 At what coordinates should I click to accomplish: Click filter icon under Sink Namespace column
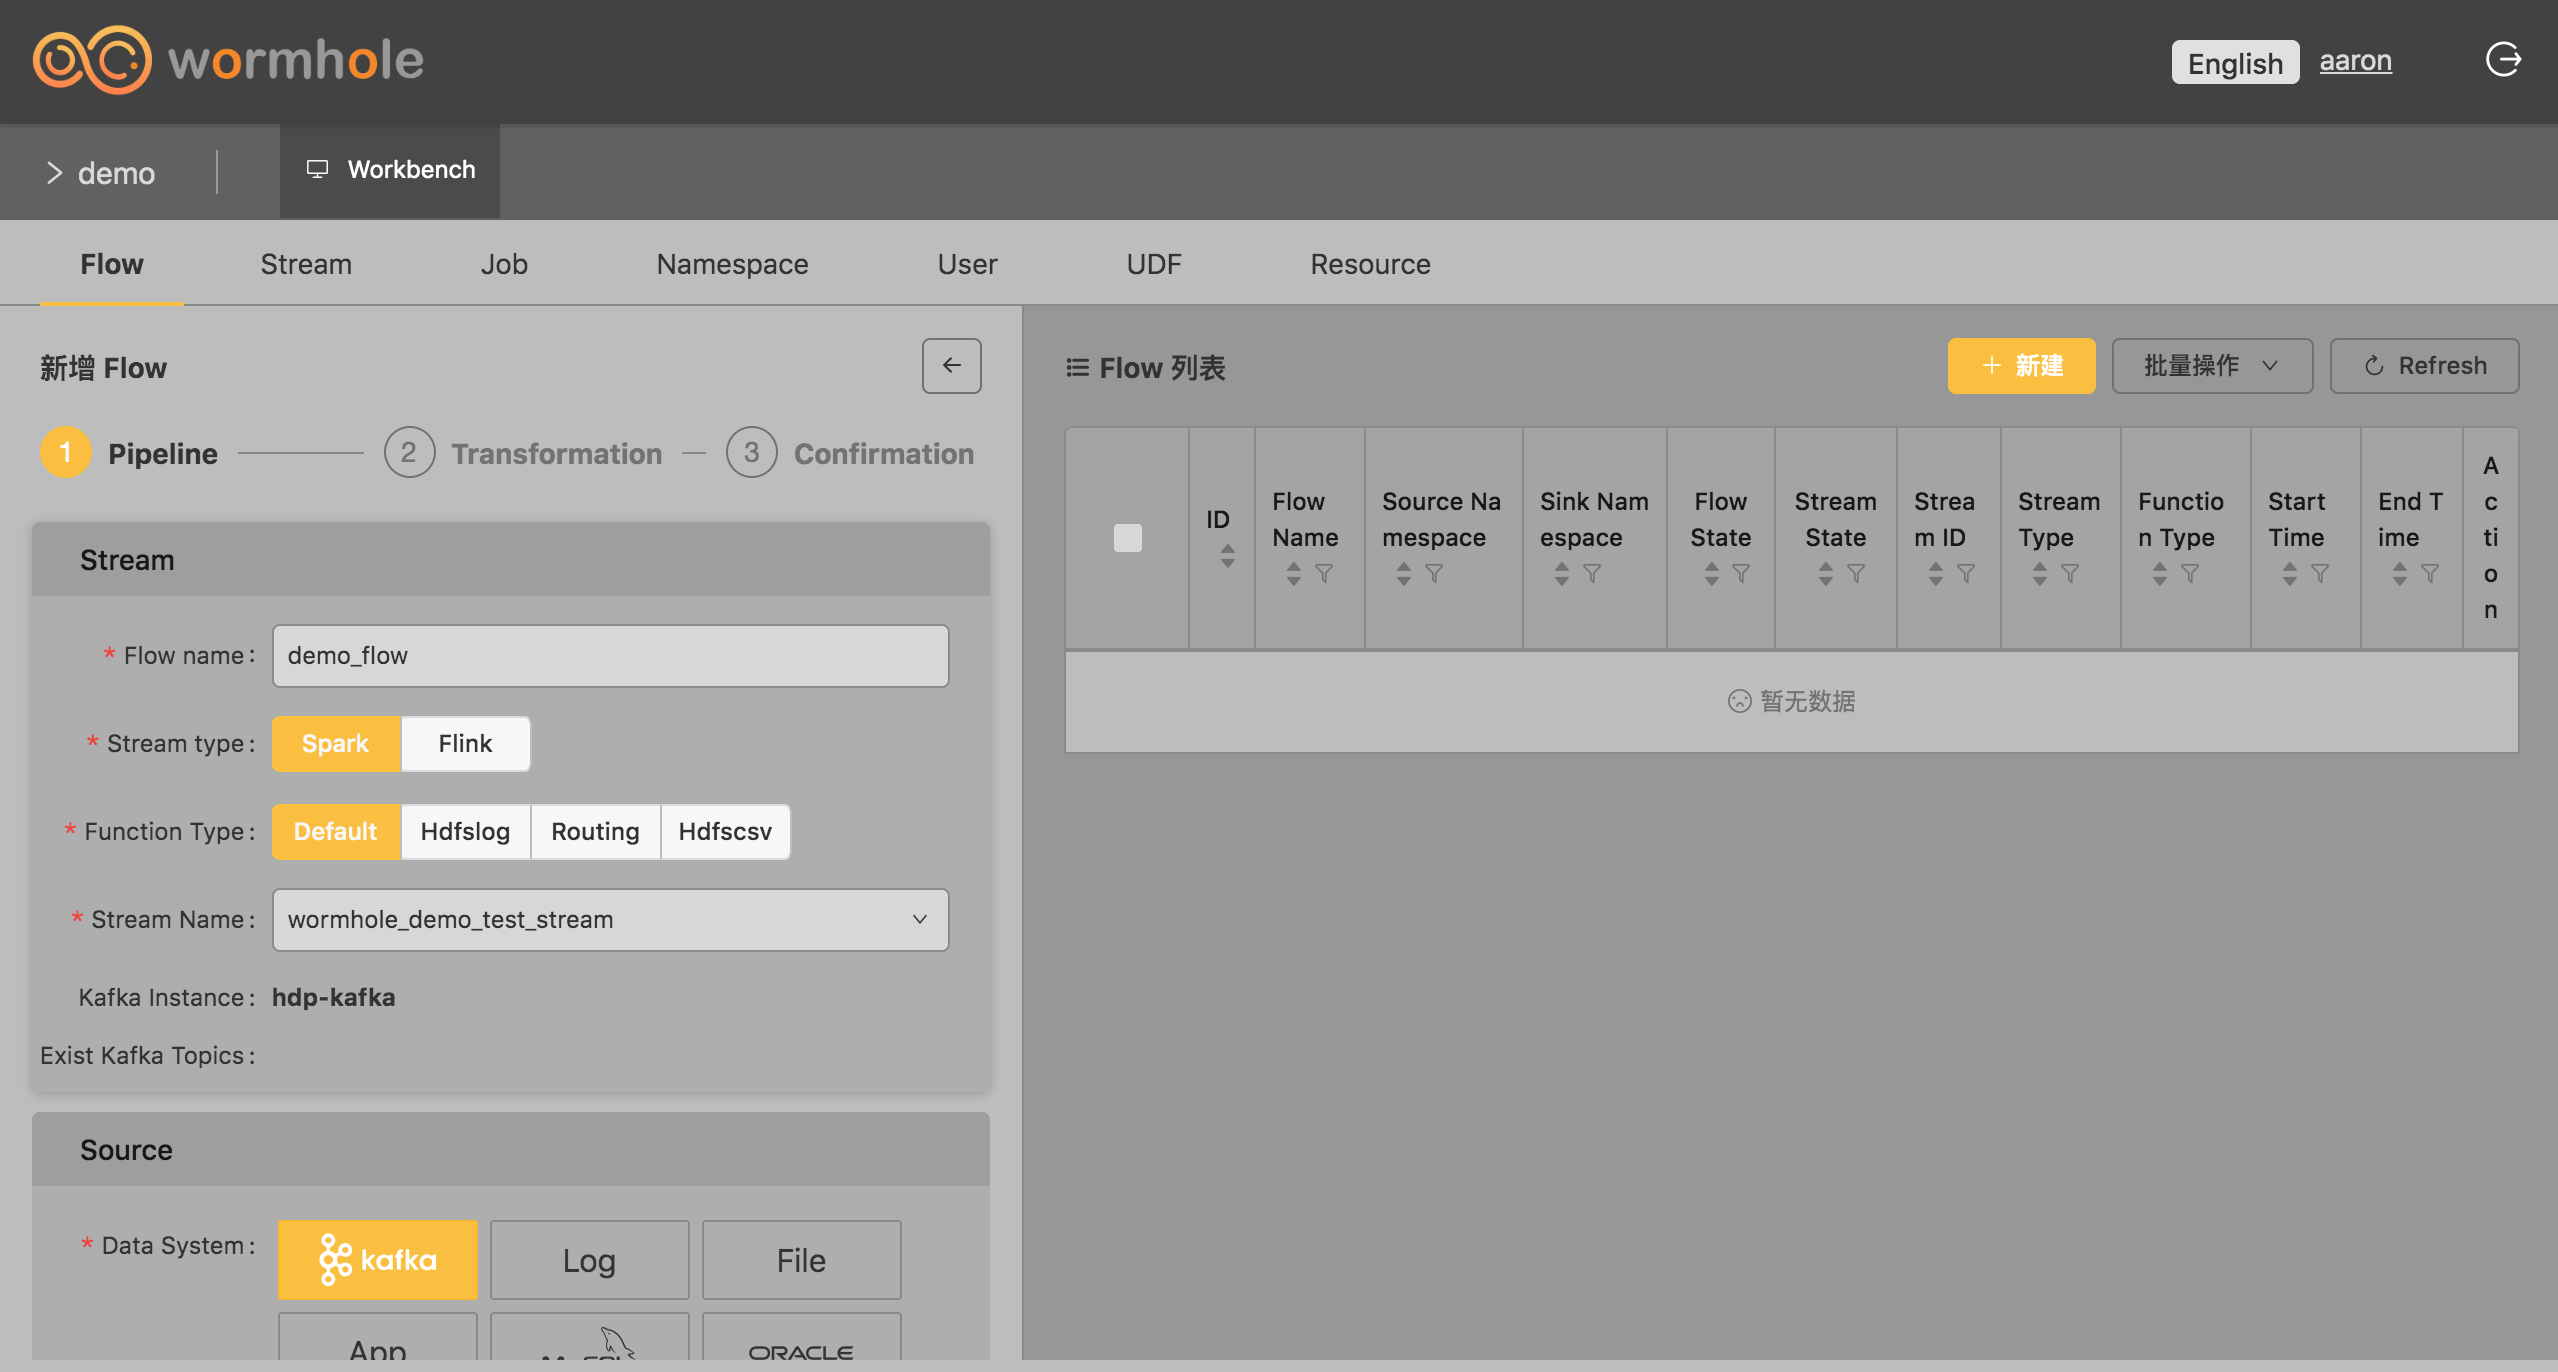(x=1592, y=574)
